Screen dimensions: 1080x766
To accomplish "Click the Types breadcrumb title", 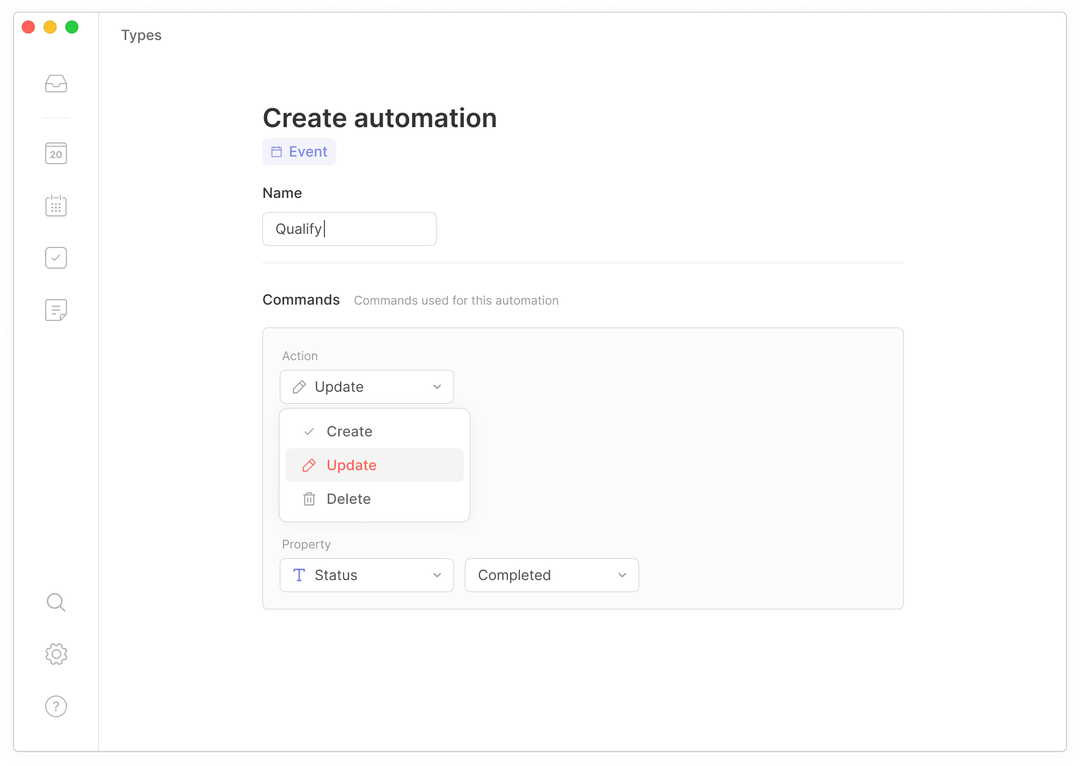I will 141,35.
